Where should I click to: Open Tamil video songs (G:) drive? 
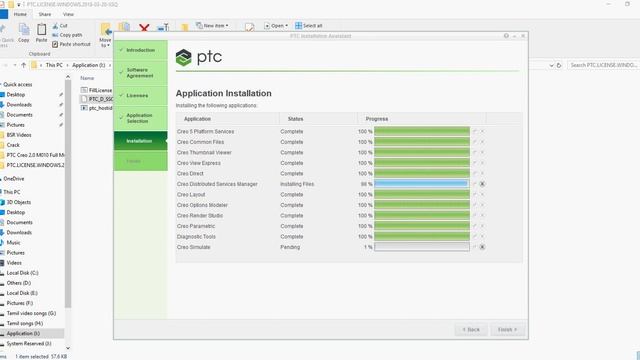tap(31, 313)
